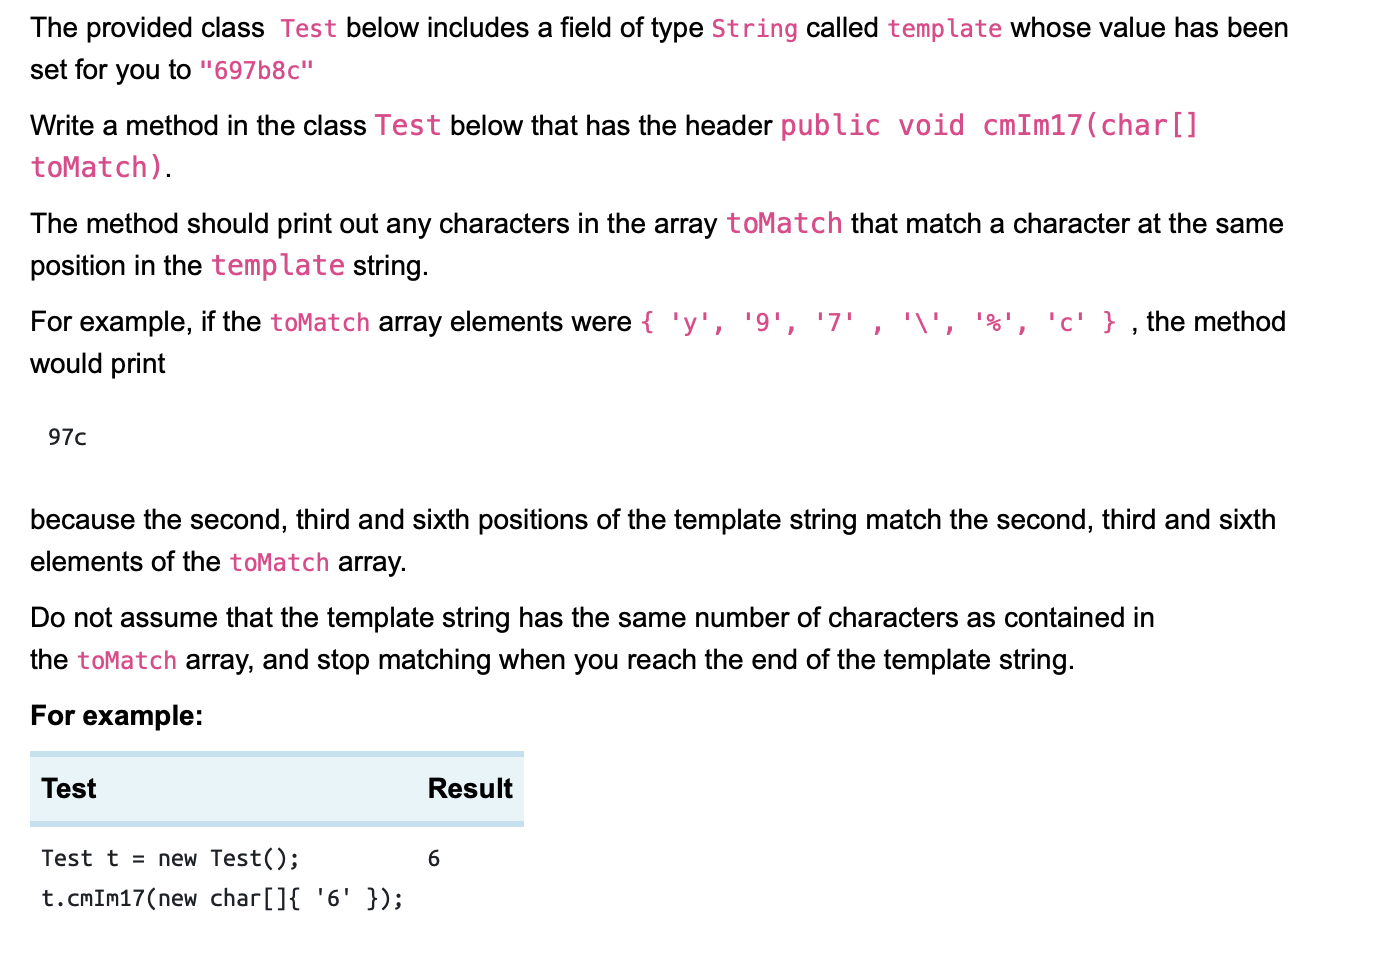Screen dimensions: 1392x956
Task: Click the 'Result' table column header
Action: click(x=470, y=789)
